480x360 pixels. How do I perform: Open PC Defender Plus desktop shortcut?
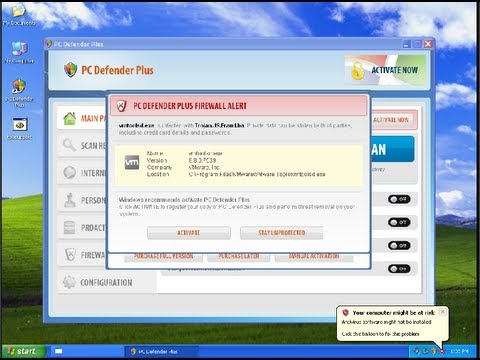click(x=19, y=93)
